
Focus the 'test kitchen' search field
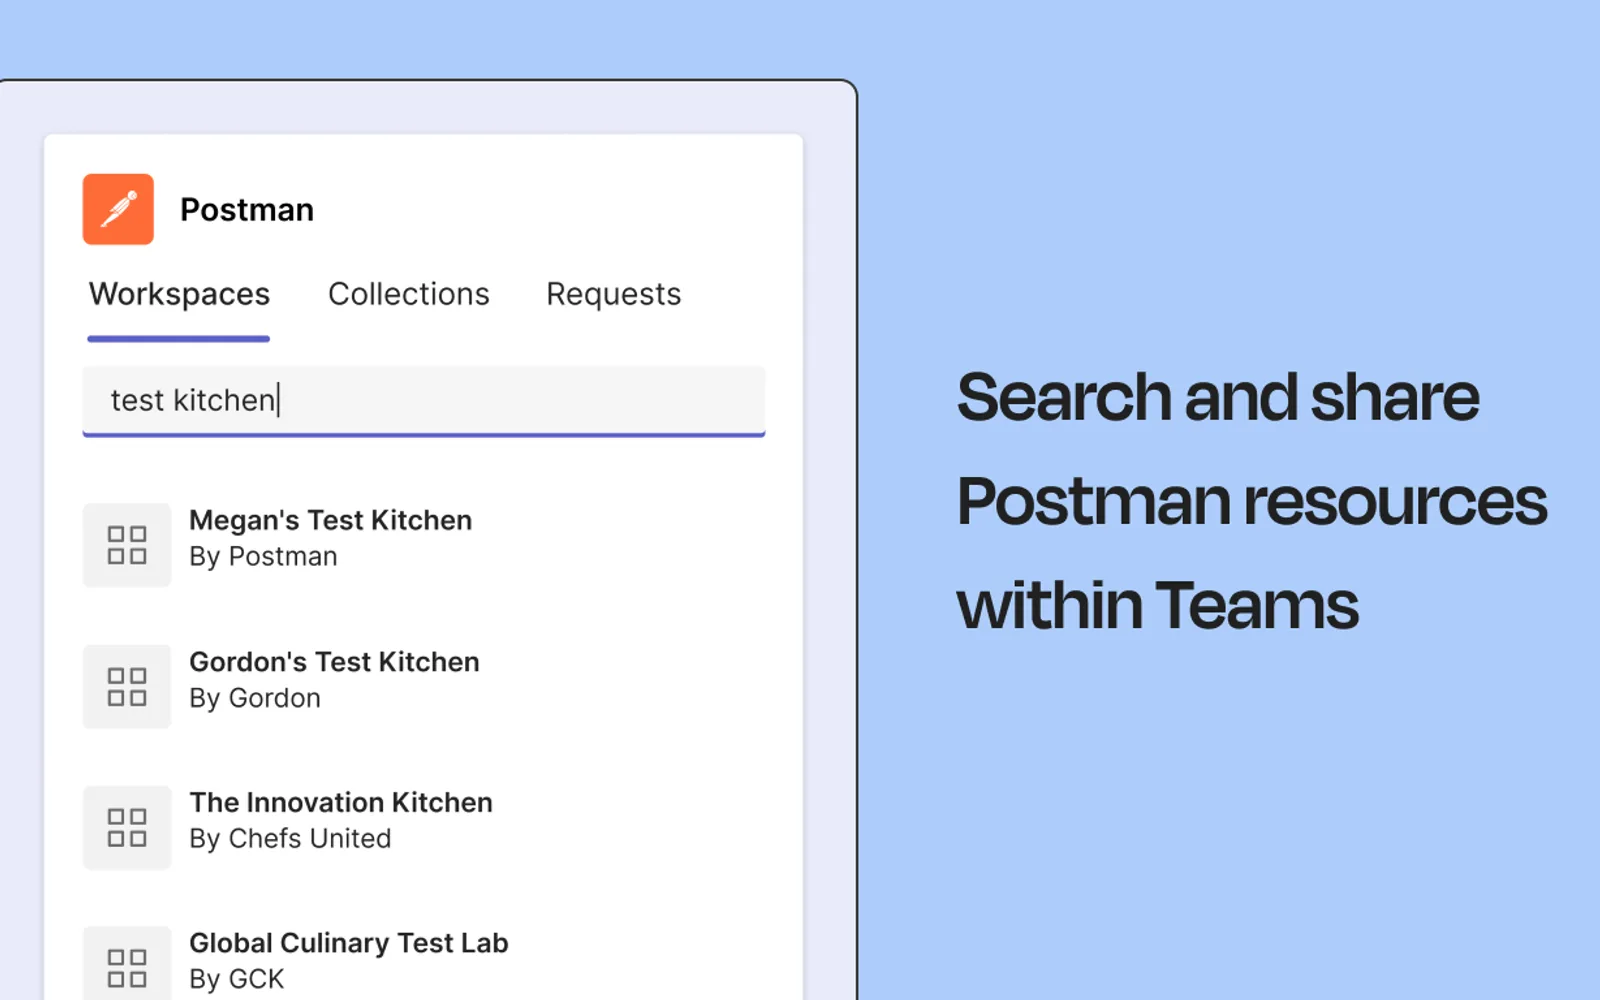pyautogui.click(x=424, y=400)
